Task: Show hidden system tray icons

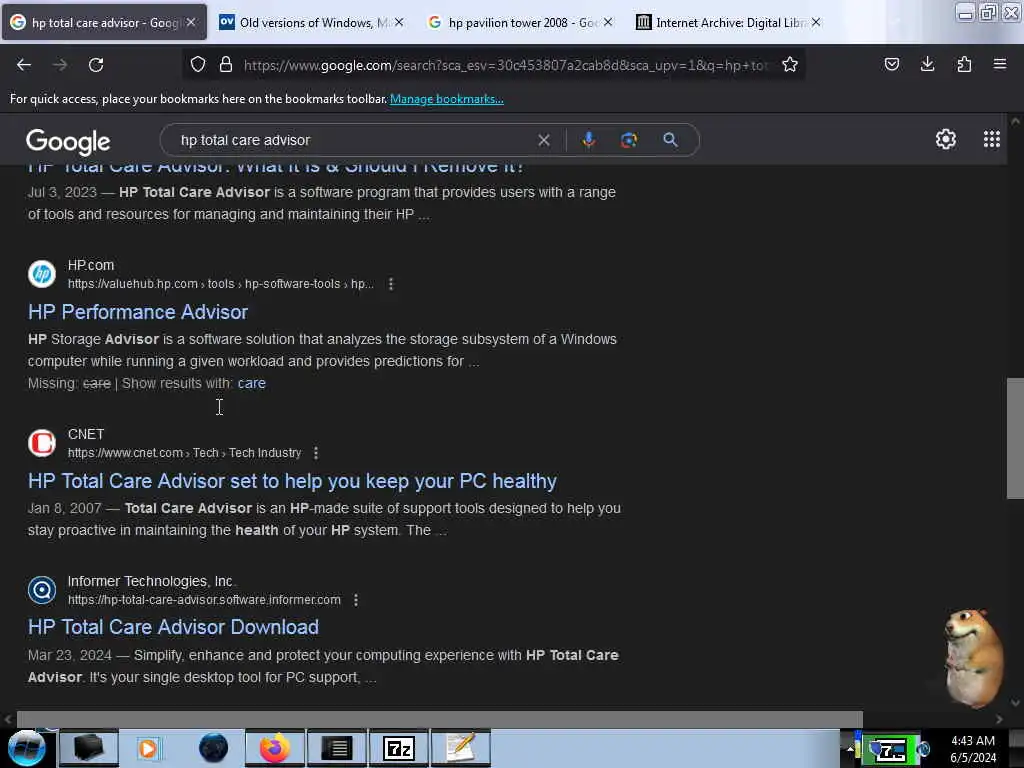Action: (850, 750)
